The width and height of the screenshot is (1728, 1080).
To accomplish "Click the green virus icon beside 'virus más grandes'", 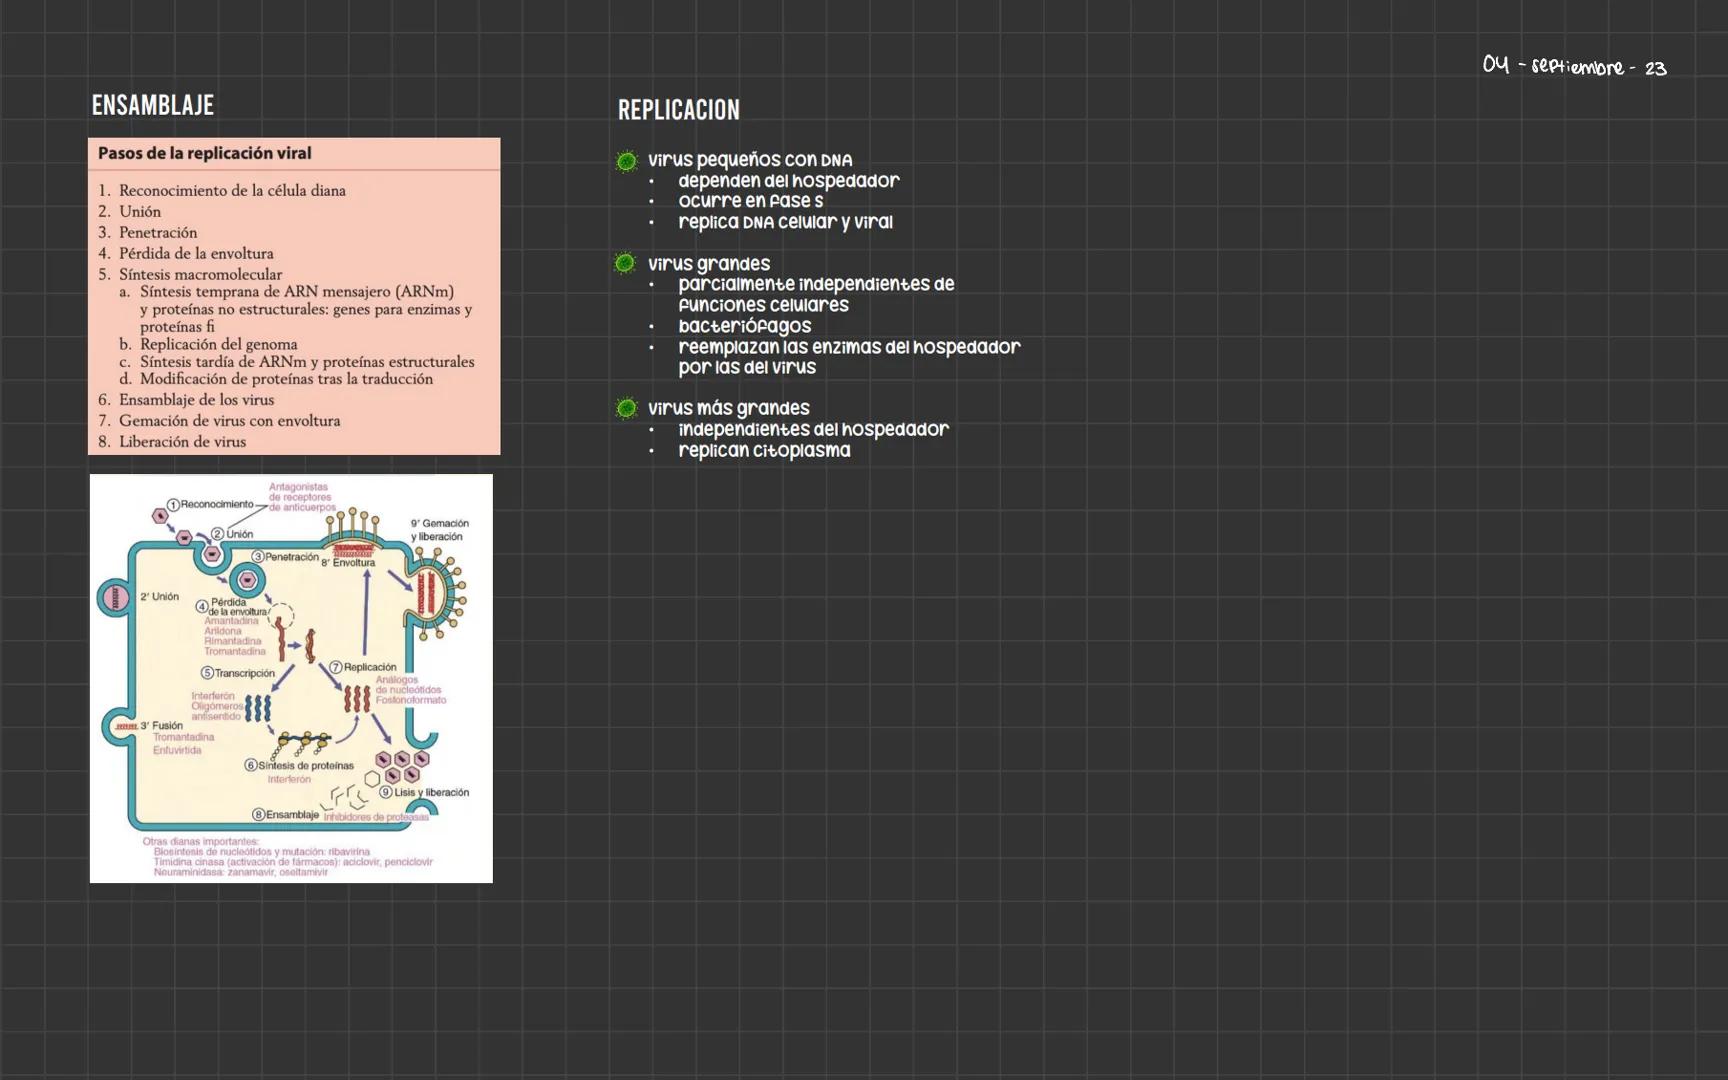I will coord(626,408).
